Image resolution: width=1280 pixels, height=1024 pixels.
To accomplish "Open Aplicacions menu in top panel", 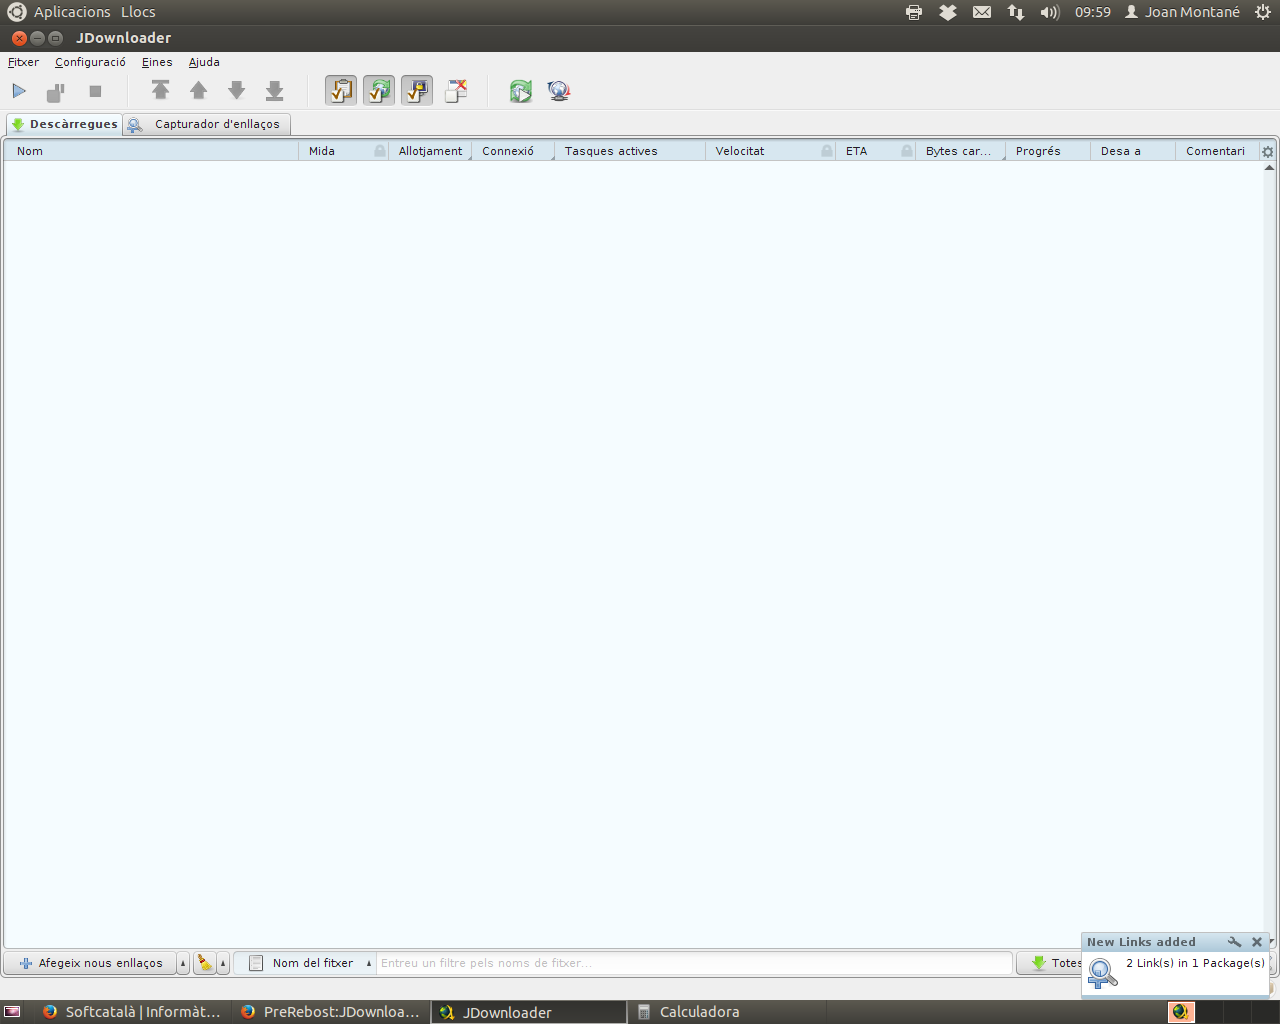I will [72, 12].
